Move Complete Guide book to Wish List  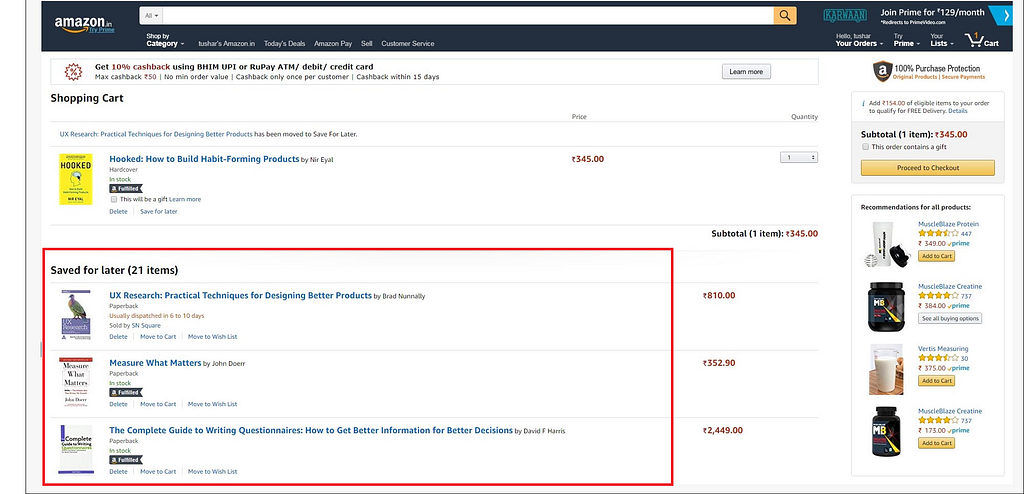[212, 471]
